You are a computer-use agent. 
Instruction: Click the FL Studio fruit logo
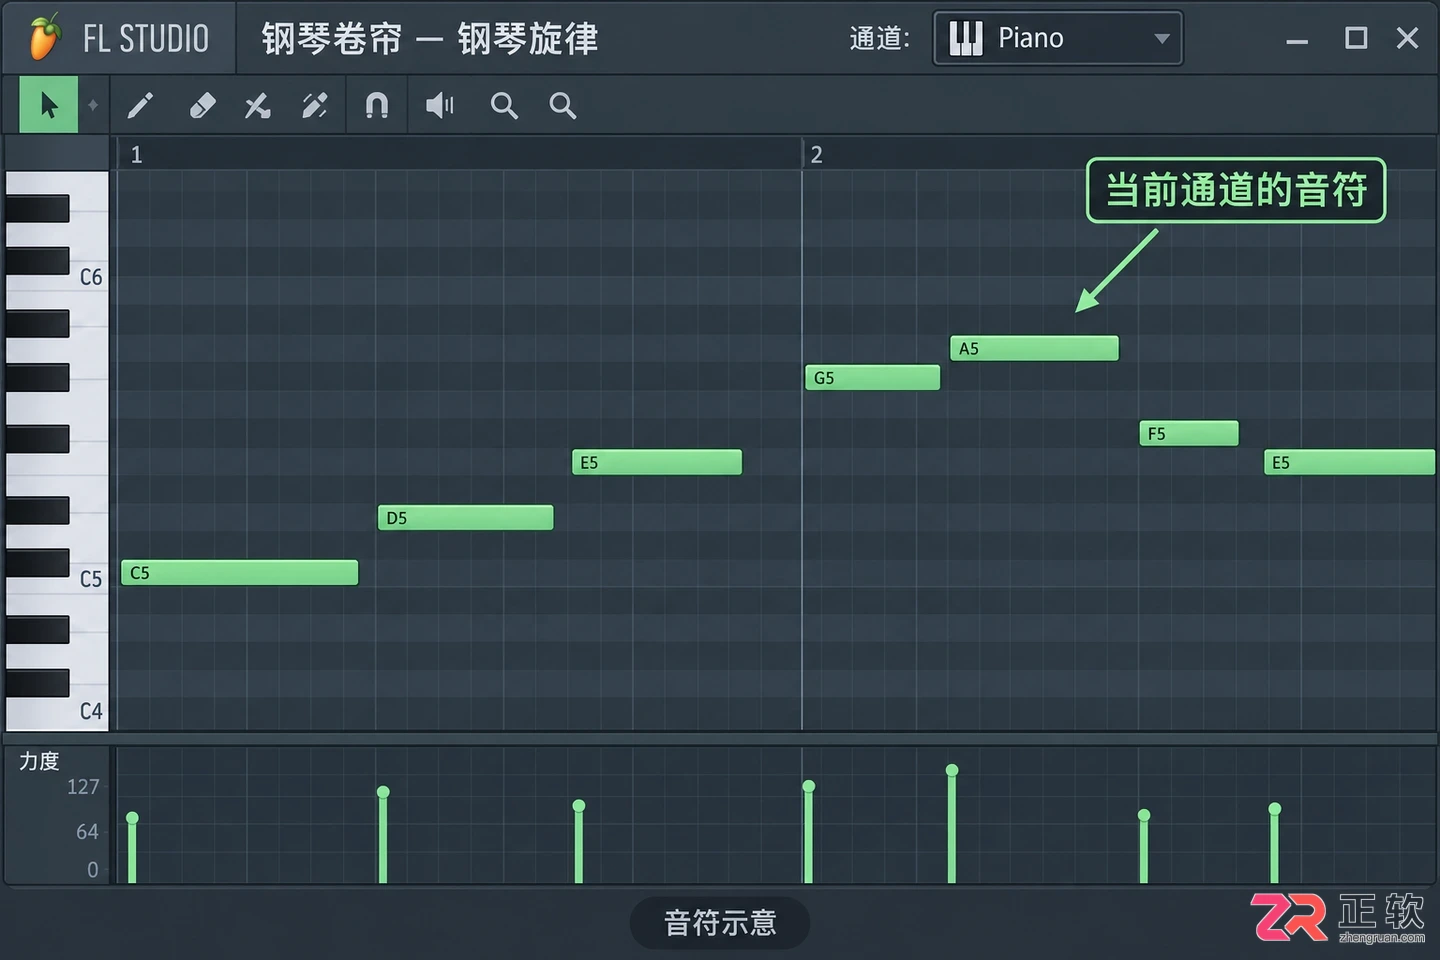44,38
